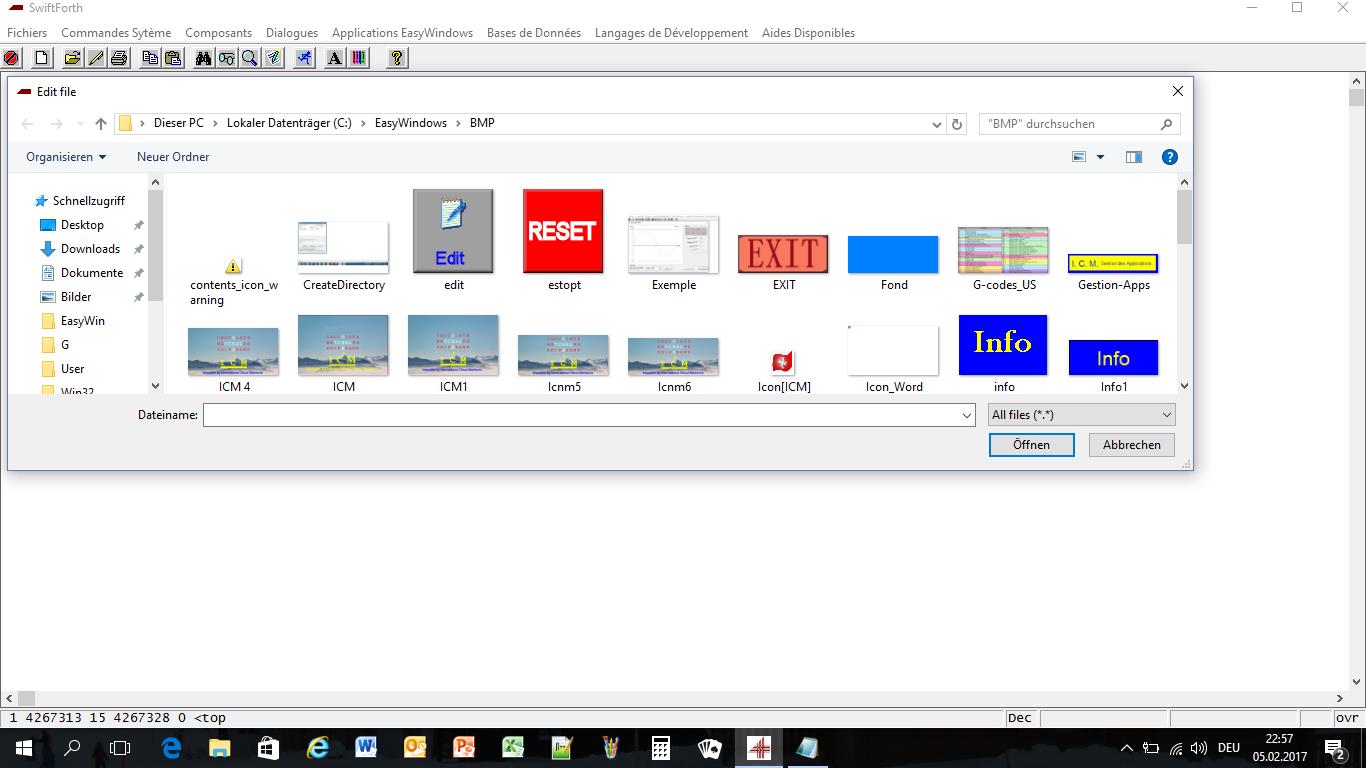Click the eyeglasses toolbar icon

(x=227, y=58)
